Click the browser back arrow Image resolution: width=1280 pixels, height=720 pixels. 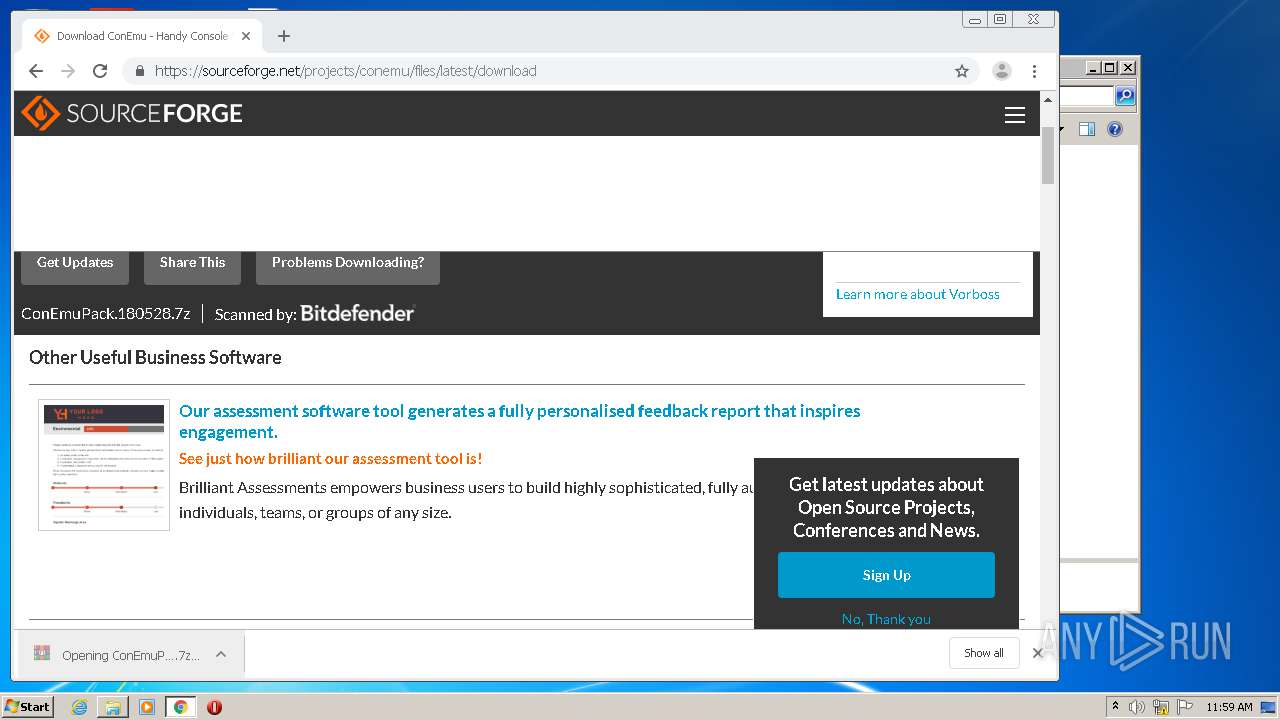click(x=36, y=71)
